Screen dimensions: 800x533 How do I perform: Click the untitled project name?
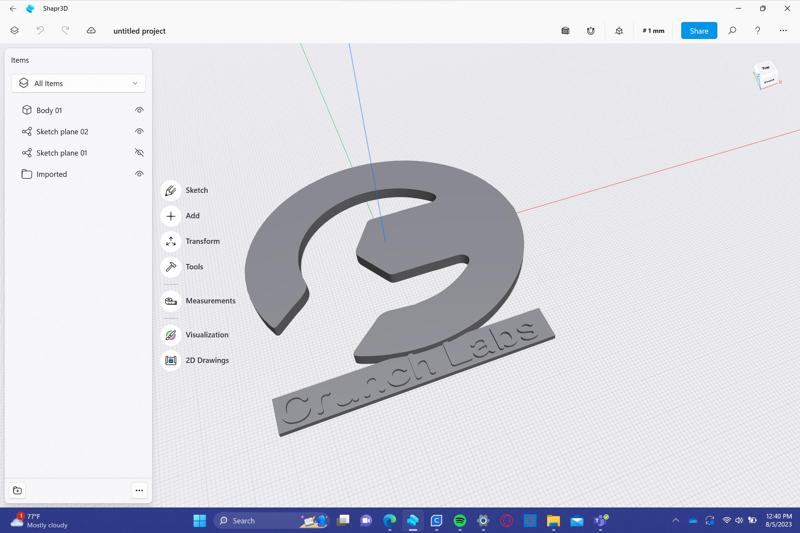[x=139, y=31]
